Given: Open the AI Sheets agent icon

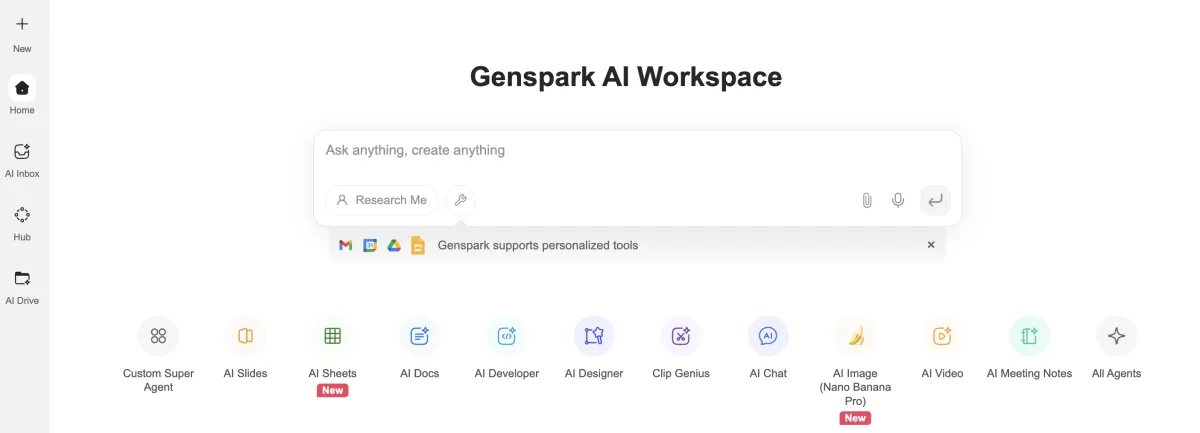Looking at the screenshot, I should (332, 336).
